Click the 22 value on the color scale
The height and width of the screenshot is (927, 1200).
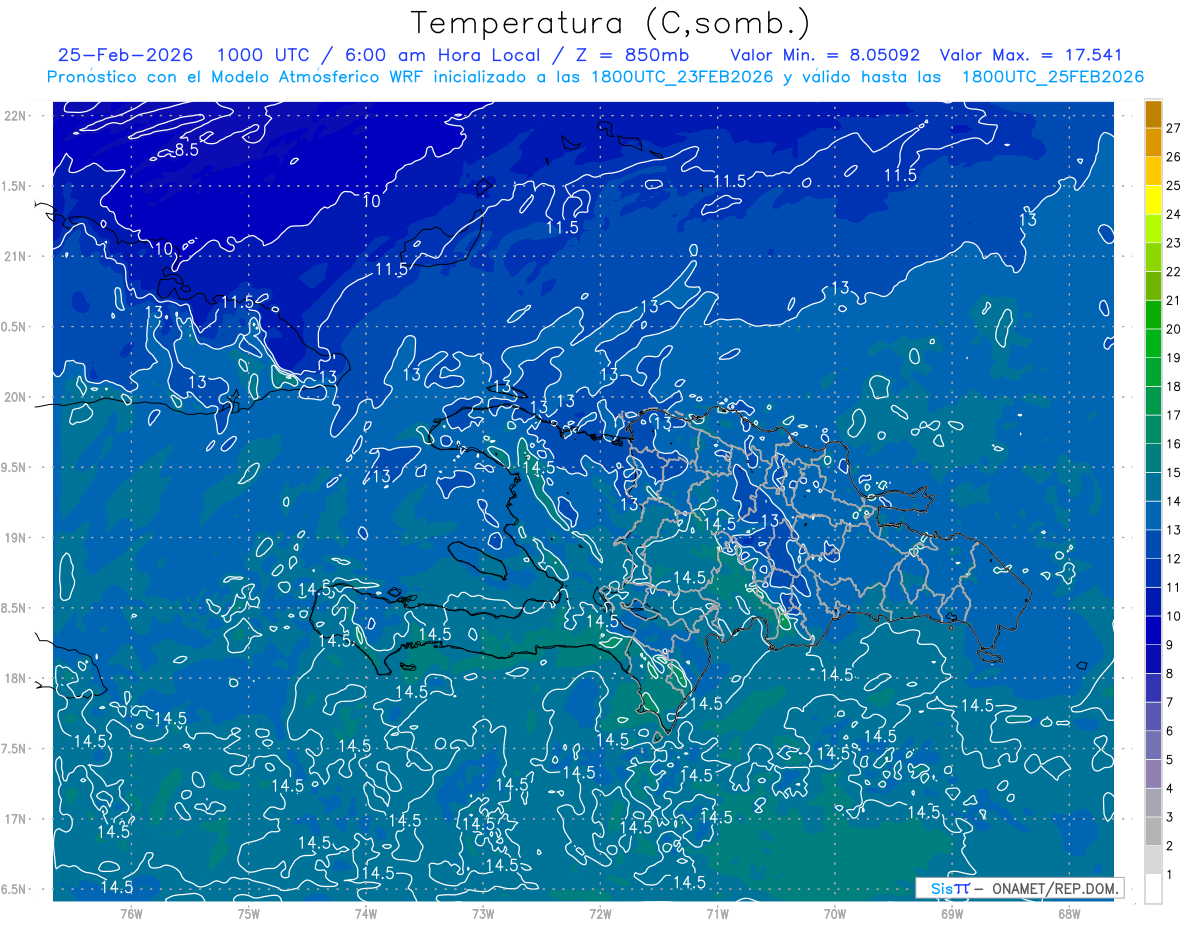(x=1174, y=272)
